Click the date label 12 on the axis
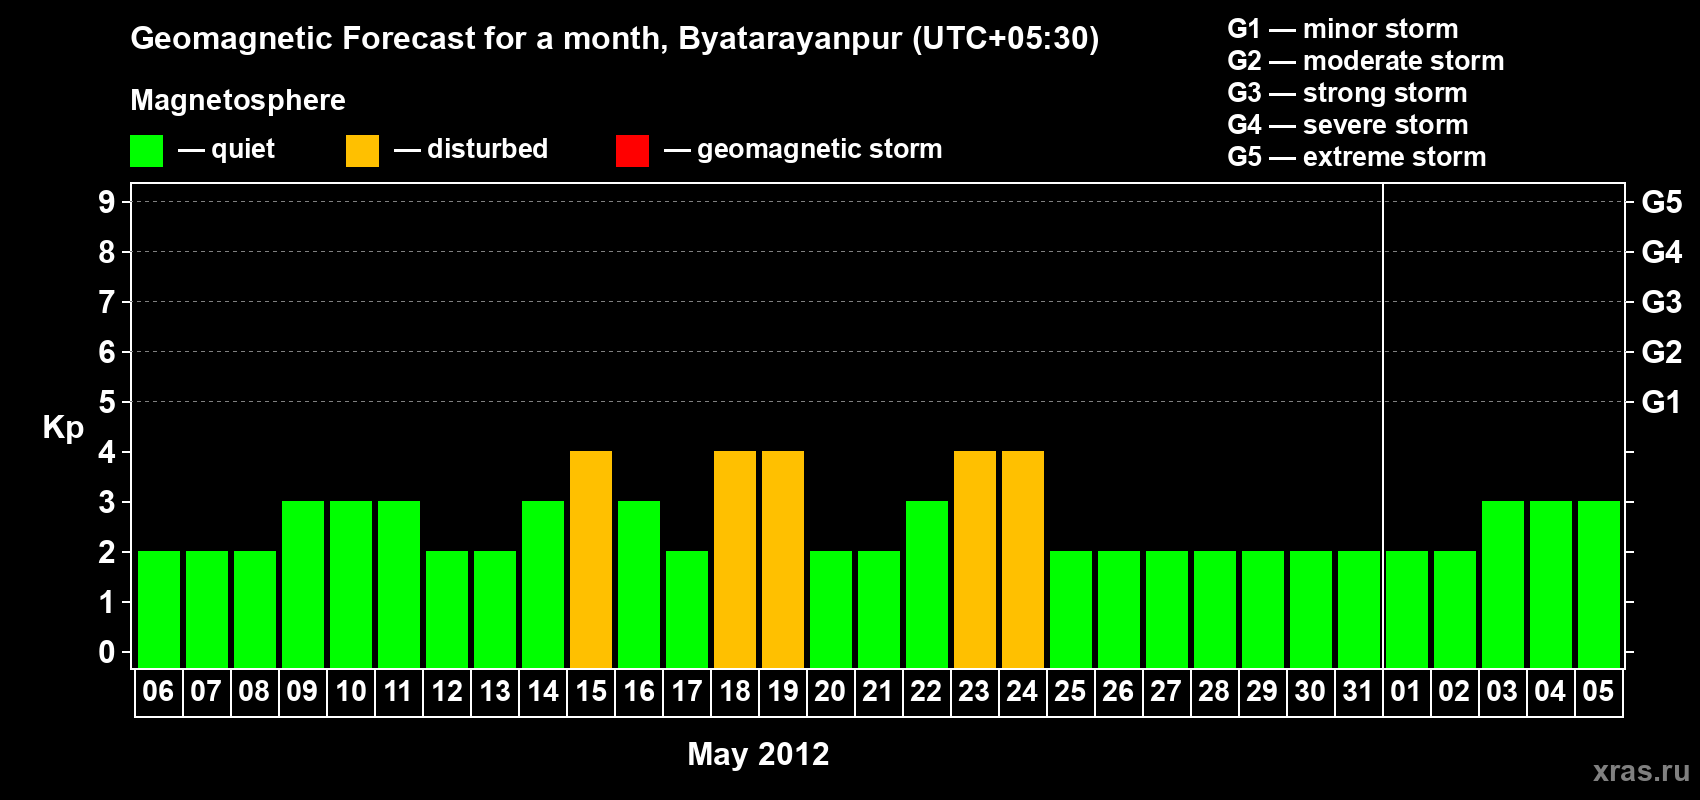 tap(447, 691)
